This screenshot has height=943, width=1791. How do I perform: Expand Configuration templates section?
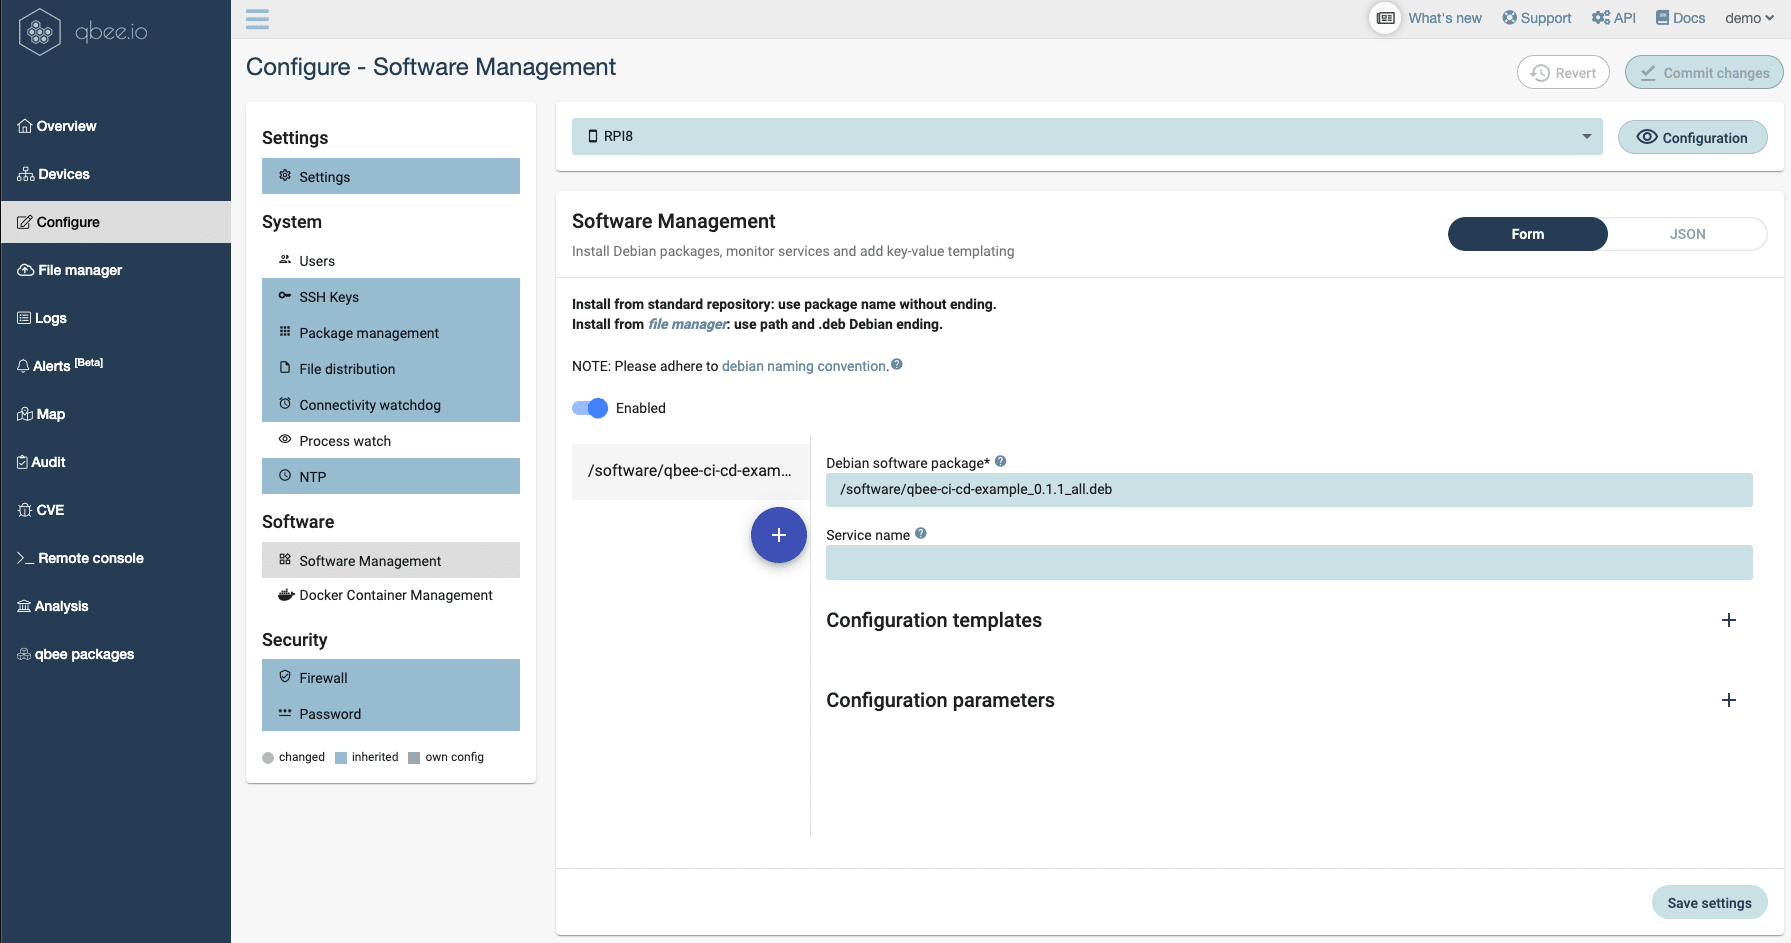coord(1728,620)
